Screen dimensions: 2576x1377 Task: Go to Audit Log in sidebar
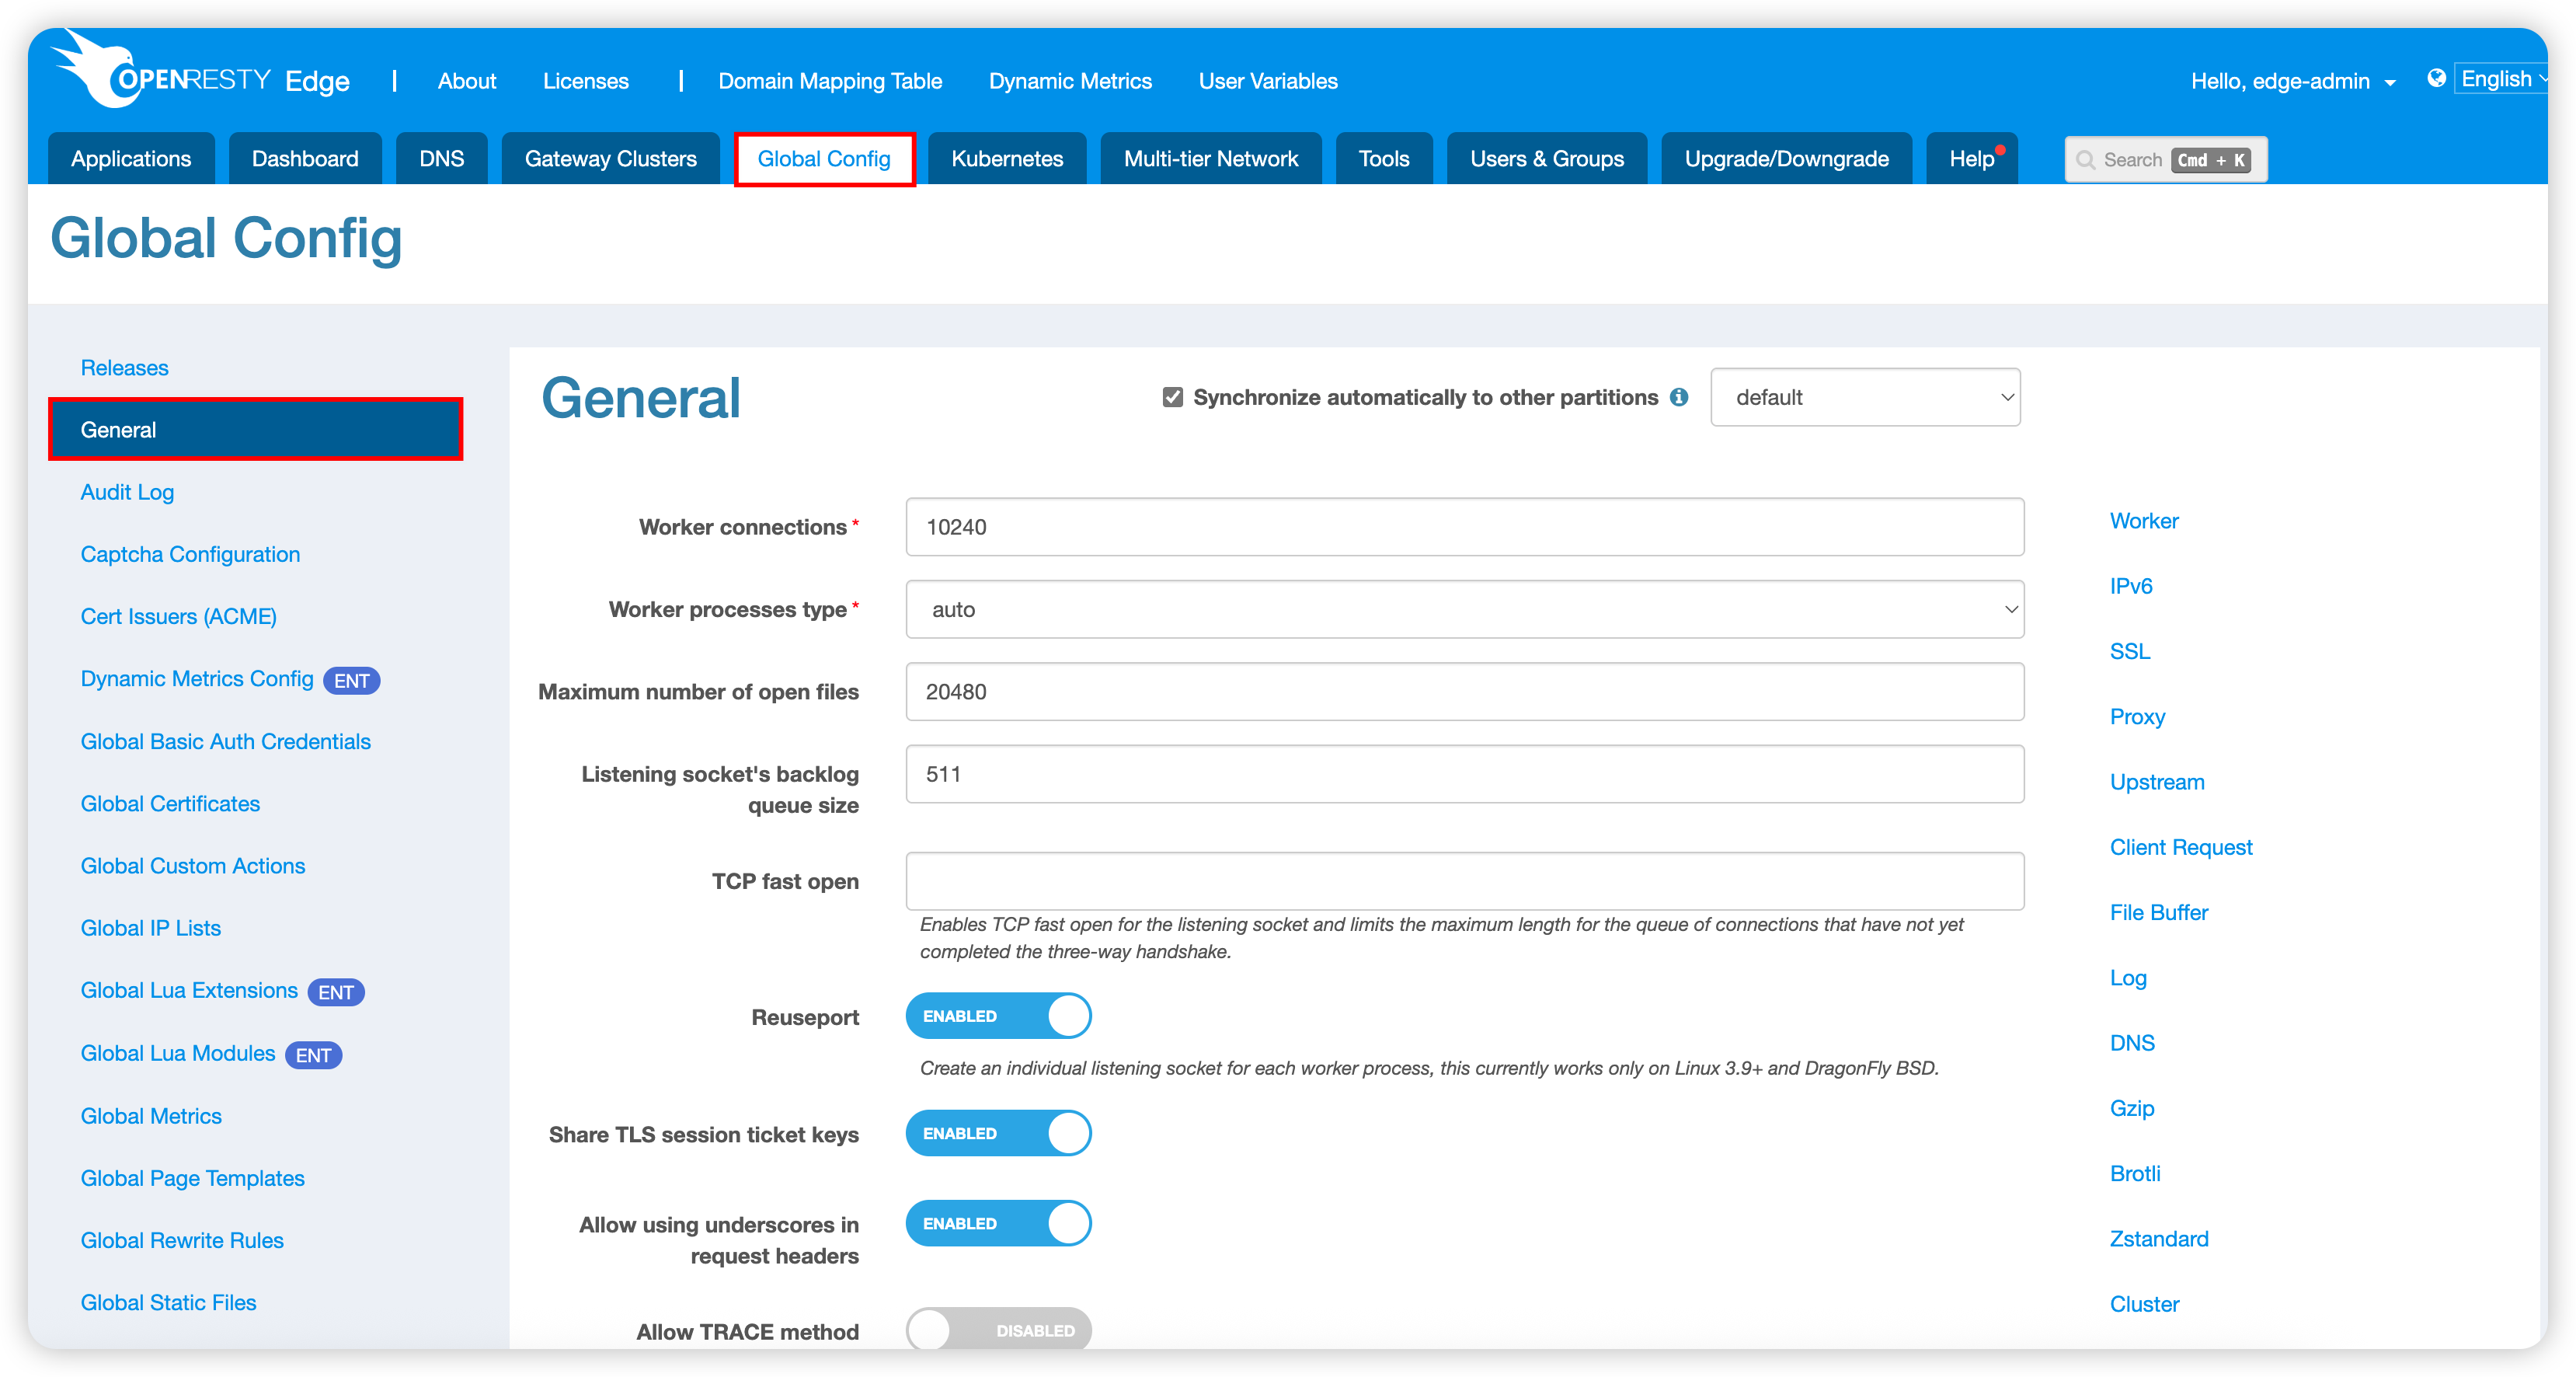coord(127,492)
